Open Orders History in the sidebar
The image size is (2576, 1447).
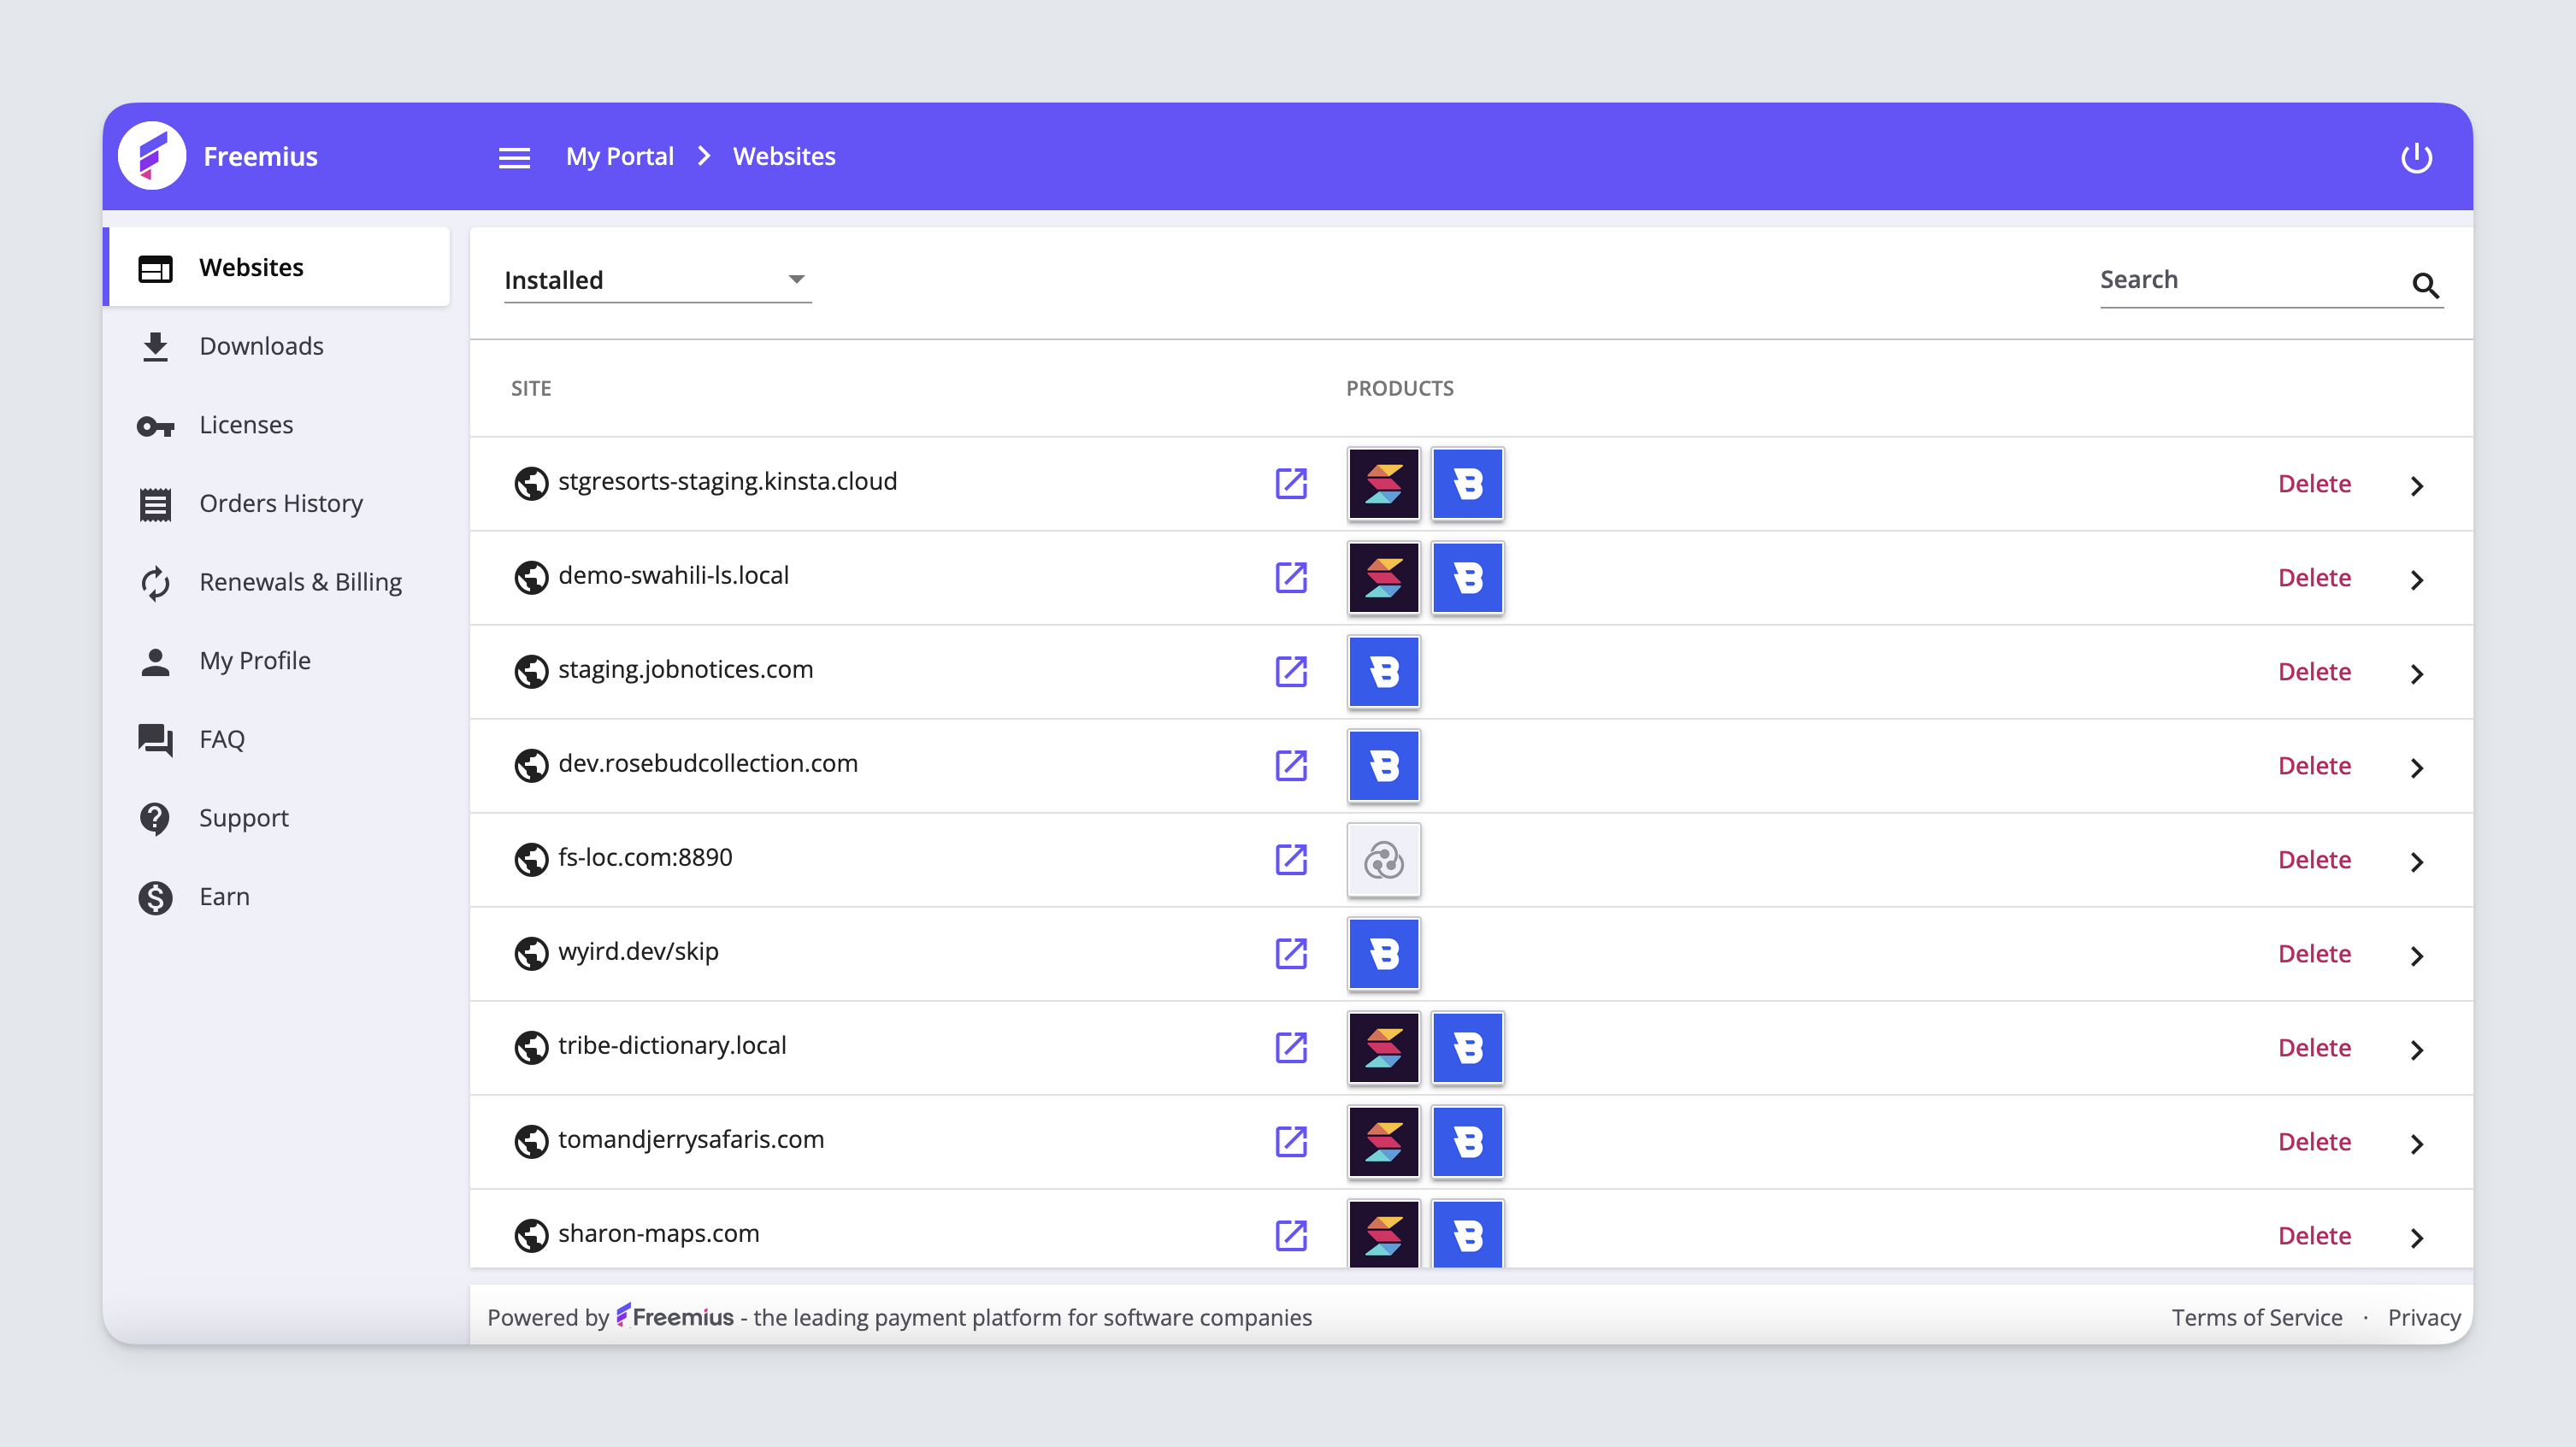277,503
